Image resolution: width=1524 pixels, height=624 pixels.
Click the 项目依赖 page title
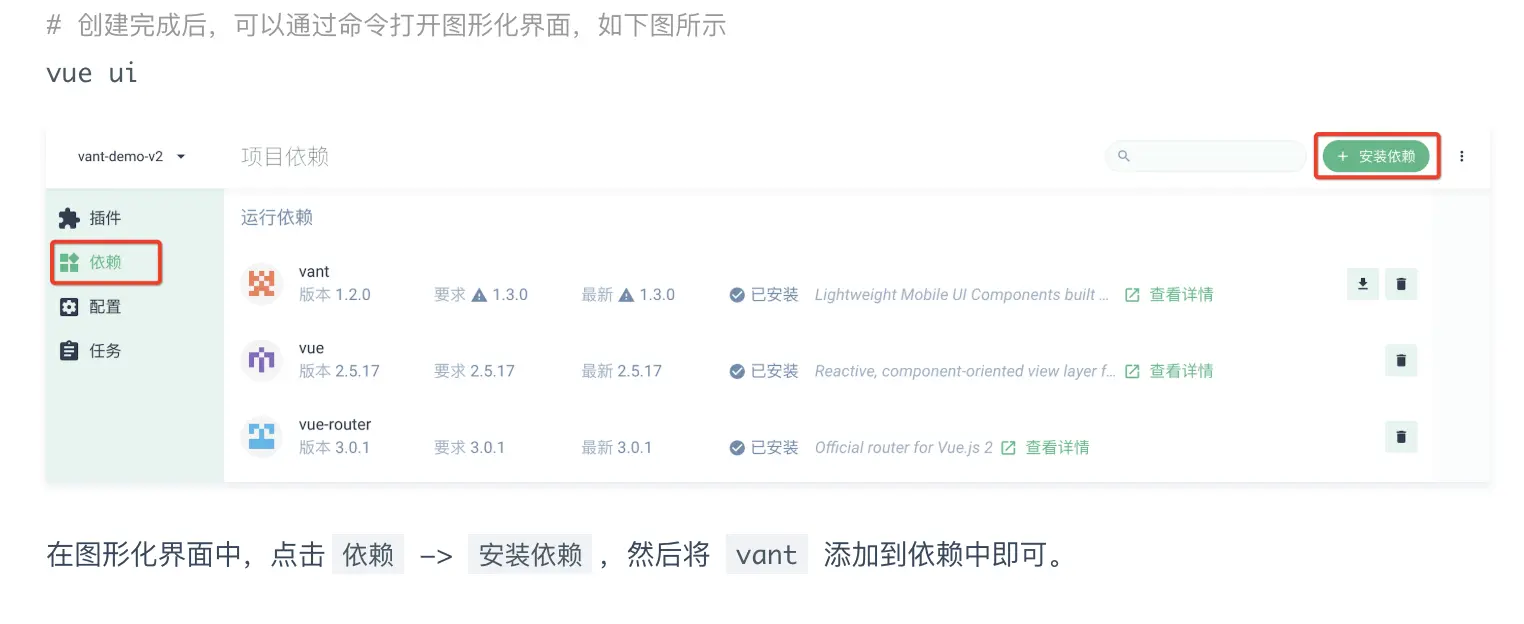coord(285,156)
